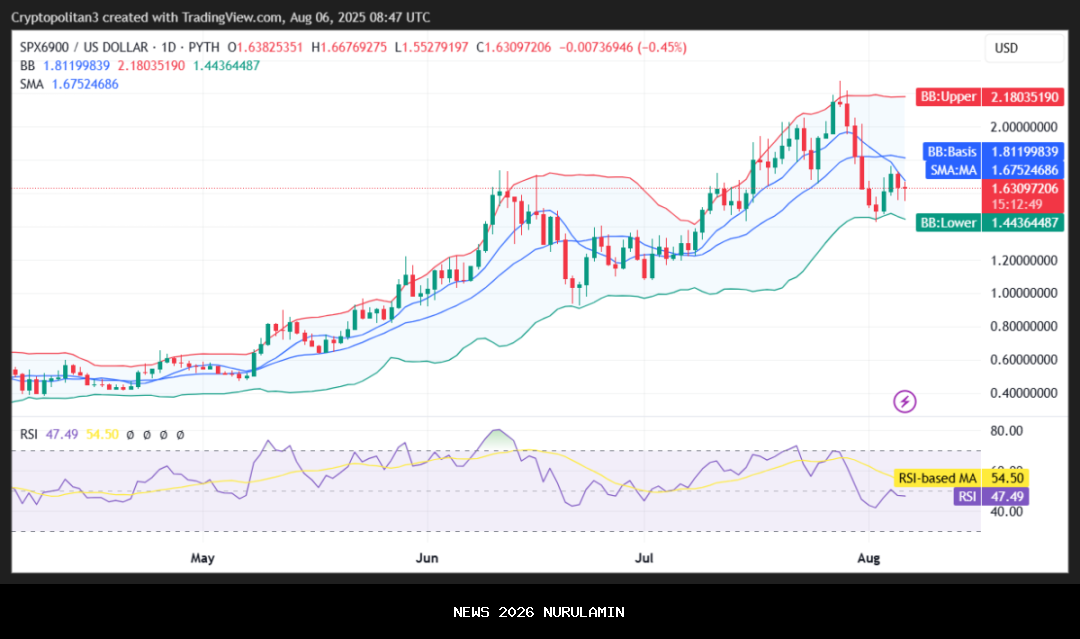Click the SMA:MA price label
Screen dimensions: 1080x639
[952, 170]
